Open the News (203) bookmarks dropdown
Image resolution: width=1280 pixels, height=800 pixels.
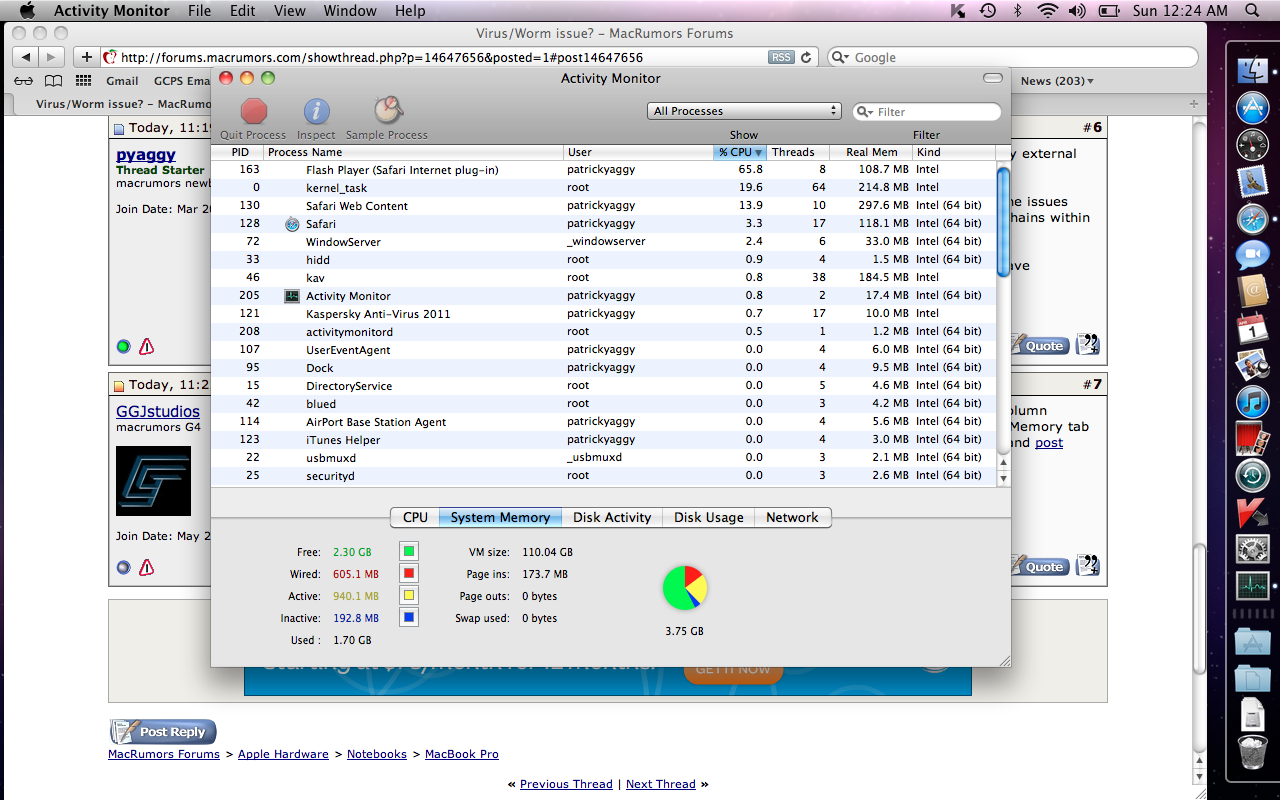[1057, 81]
